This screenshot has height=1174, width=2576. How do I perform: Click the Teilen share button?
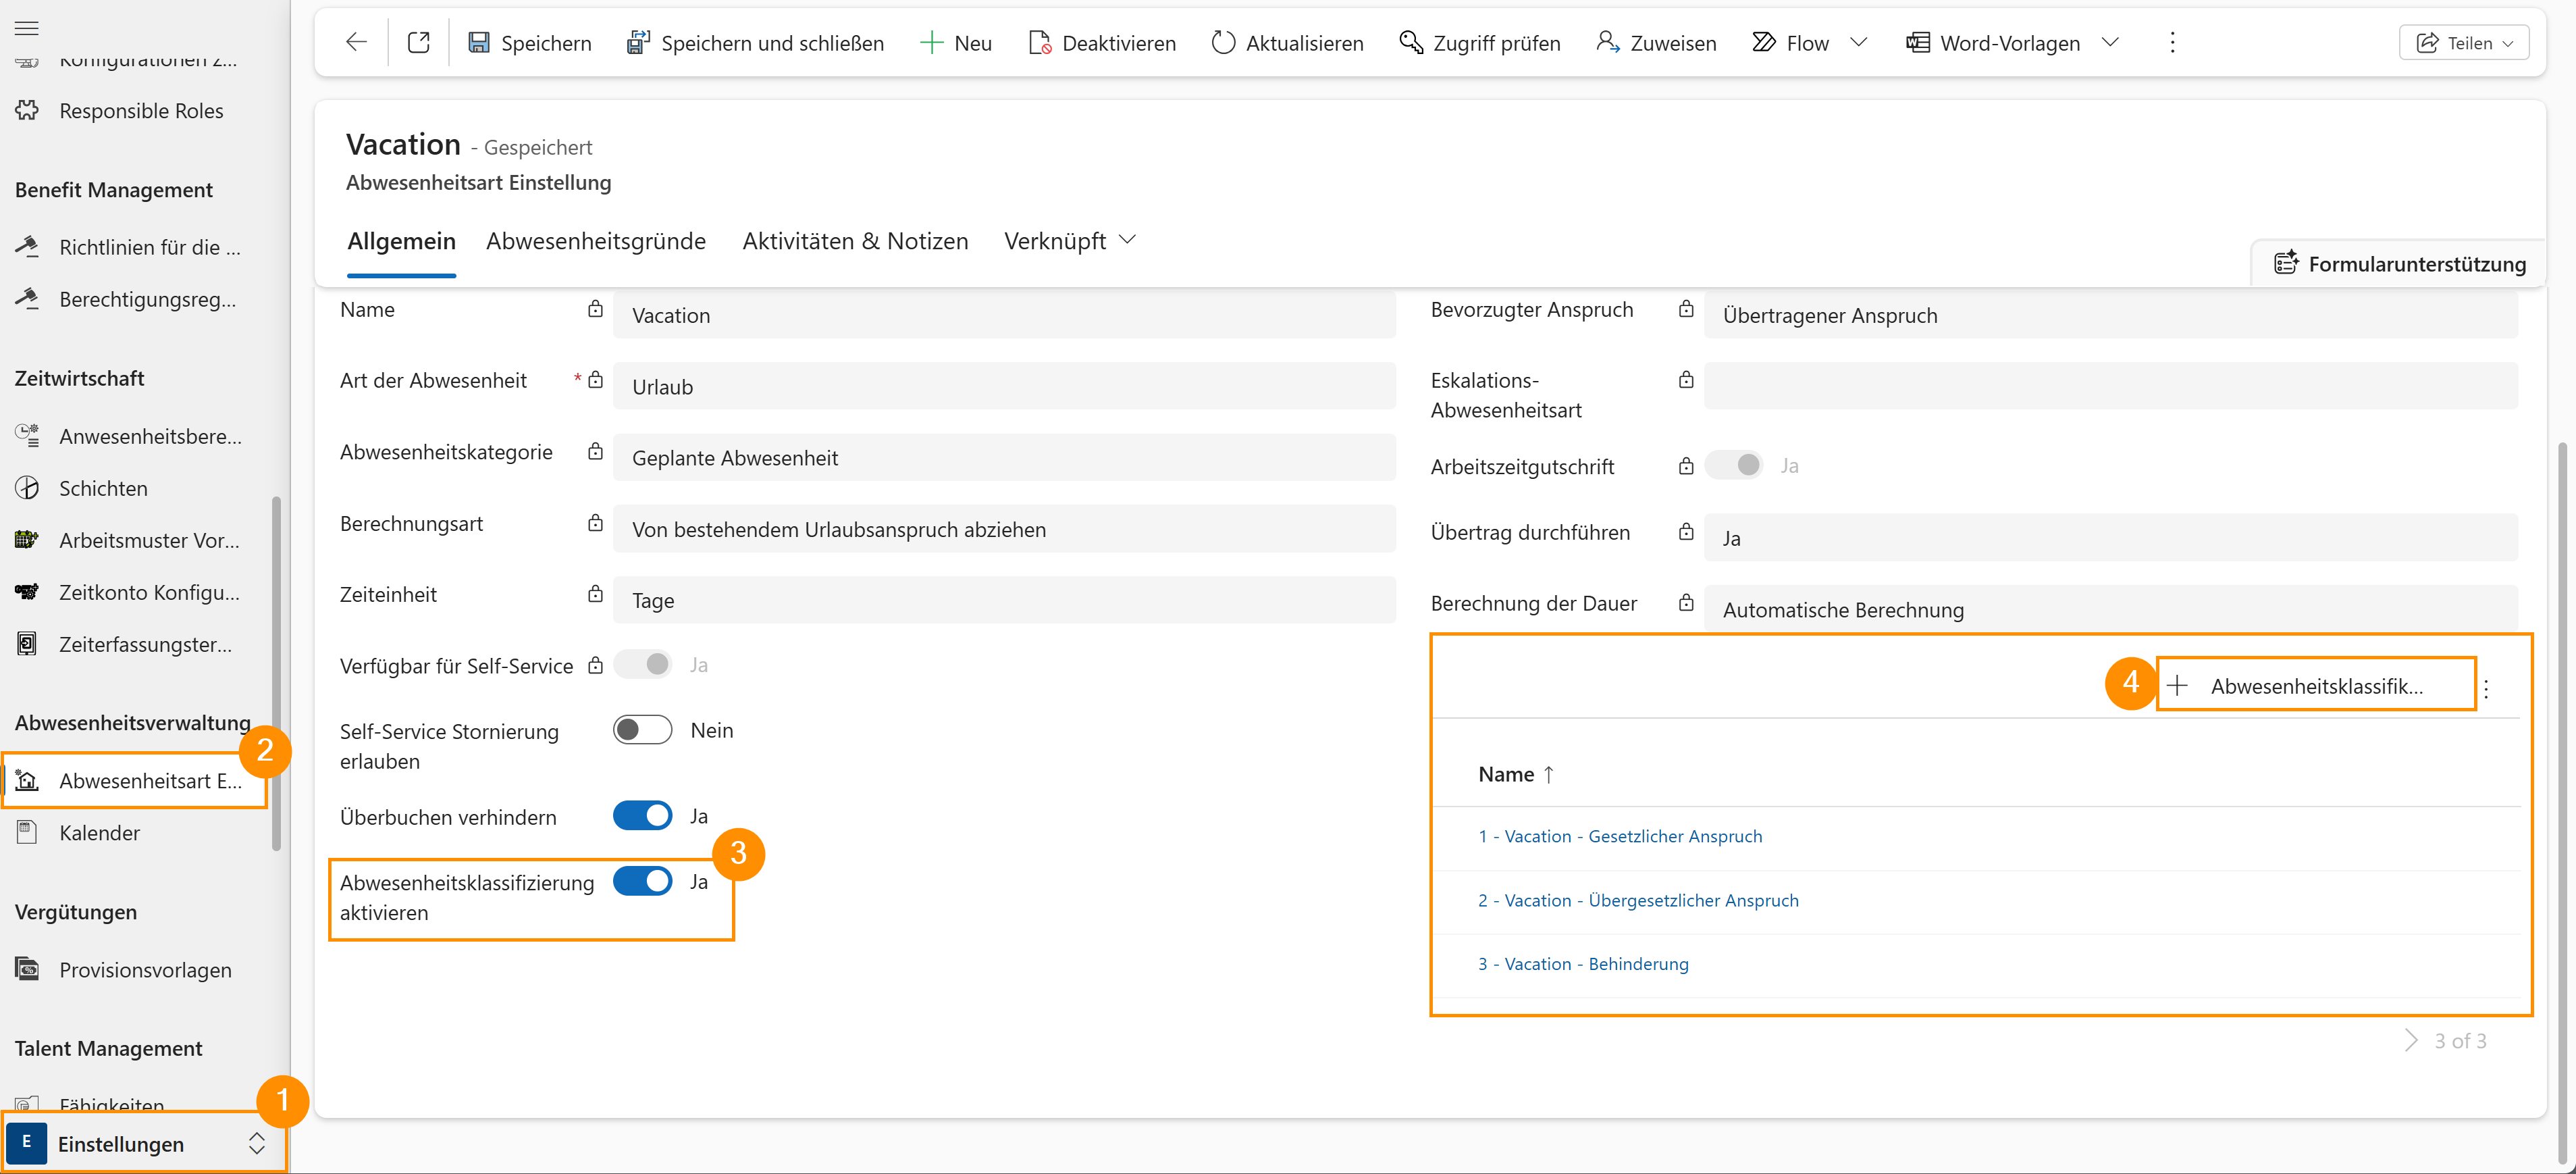[x=2463, y=42]
